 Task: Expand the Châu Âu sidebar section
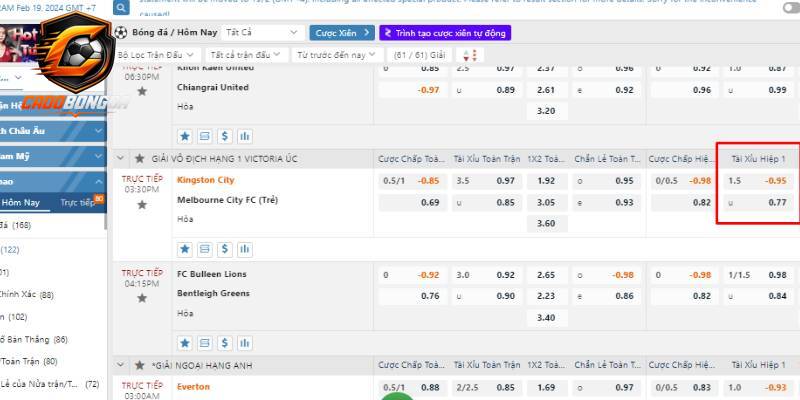coord(53,131)
